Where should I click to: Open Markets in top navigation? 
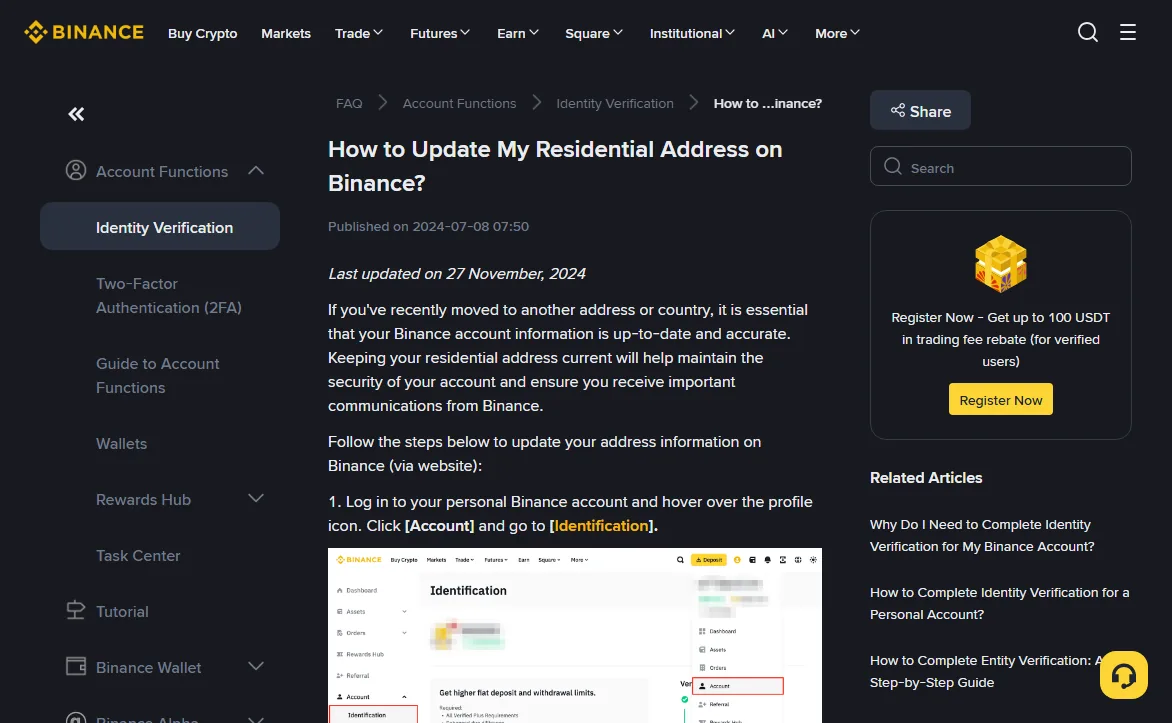point(286,34)
